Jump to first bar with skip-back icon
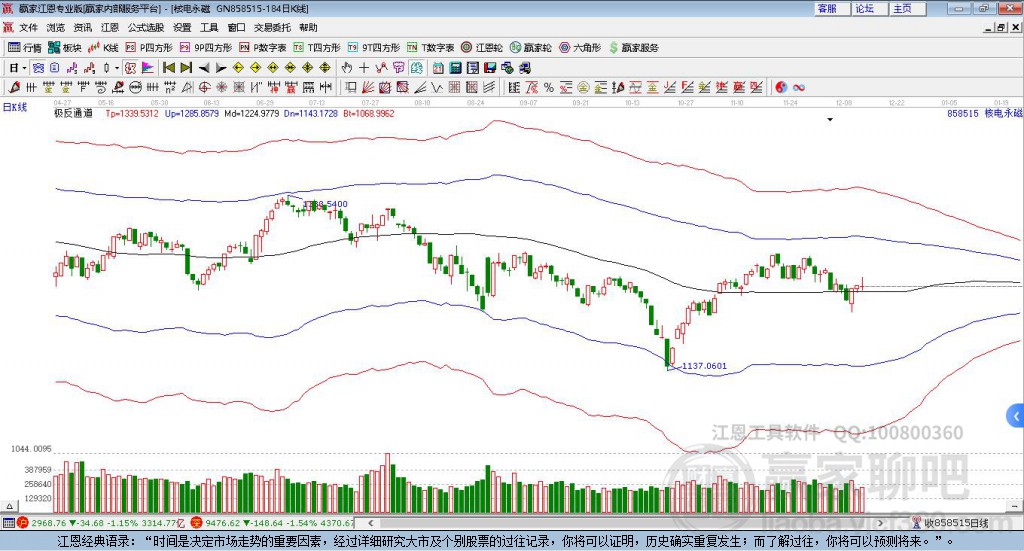The height and width of the screenshot is (551, 1024). pyautogui.click(x=168, y=68)
